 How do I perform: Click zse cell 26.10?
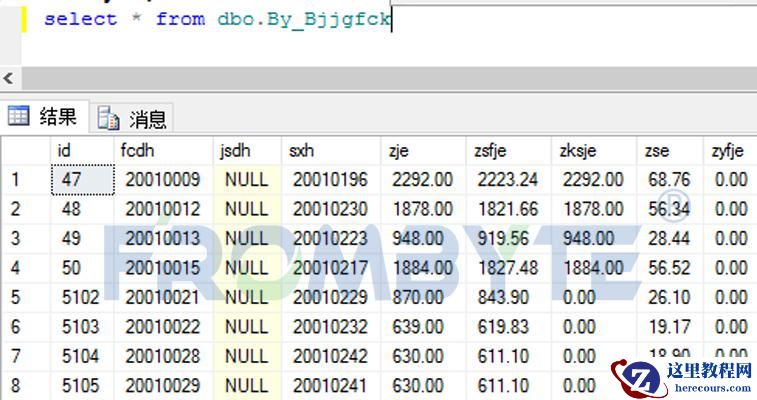click(x=670, y=297)
